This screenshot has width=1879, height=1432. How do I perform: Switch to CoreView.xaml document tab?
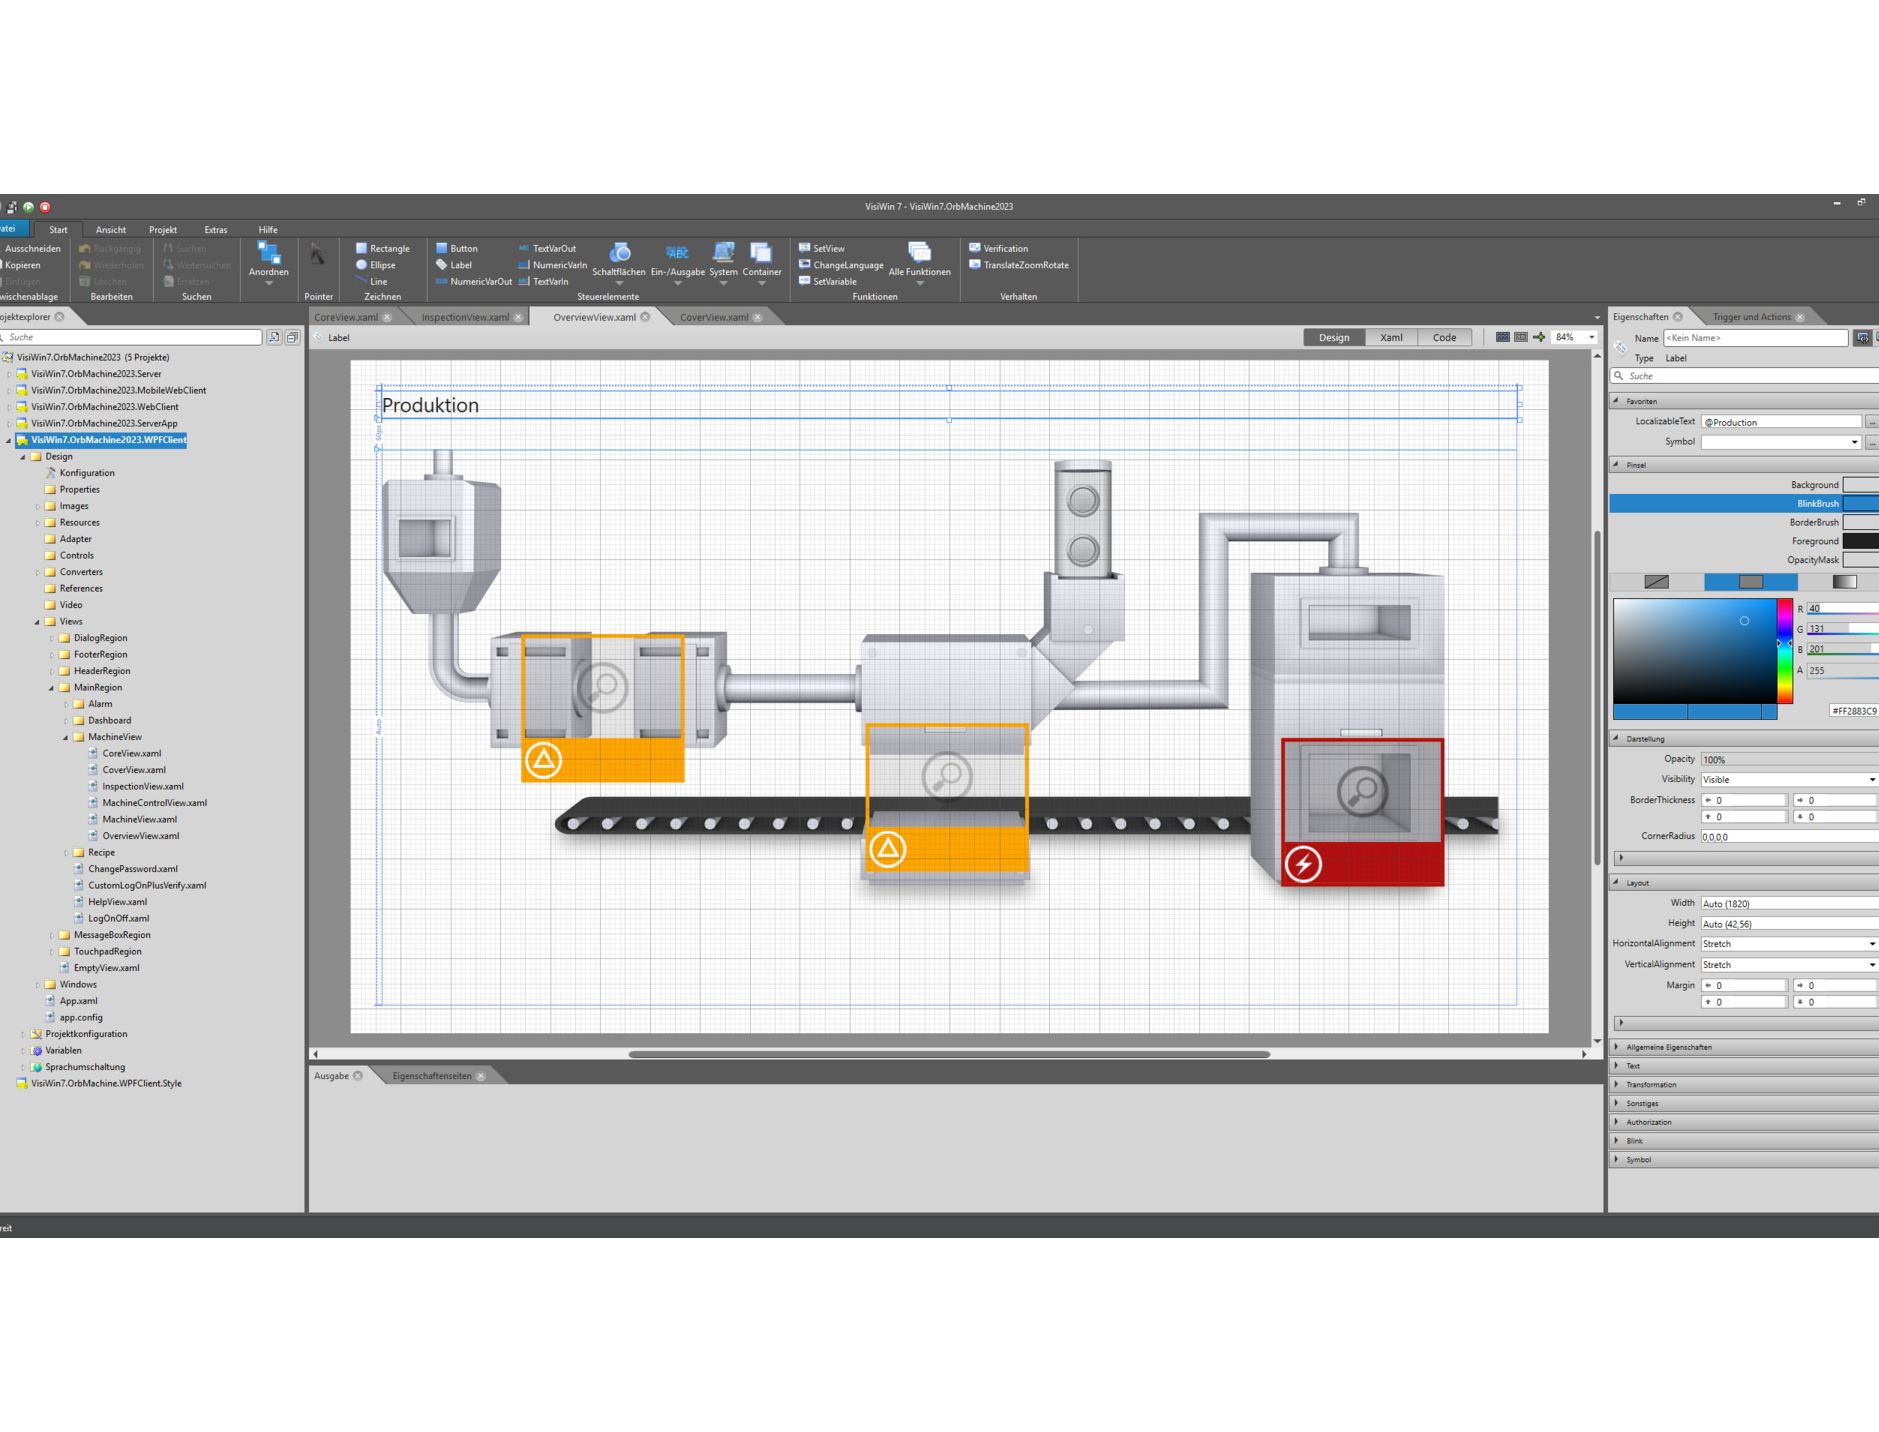click(x=346, y=317)
